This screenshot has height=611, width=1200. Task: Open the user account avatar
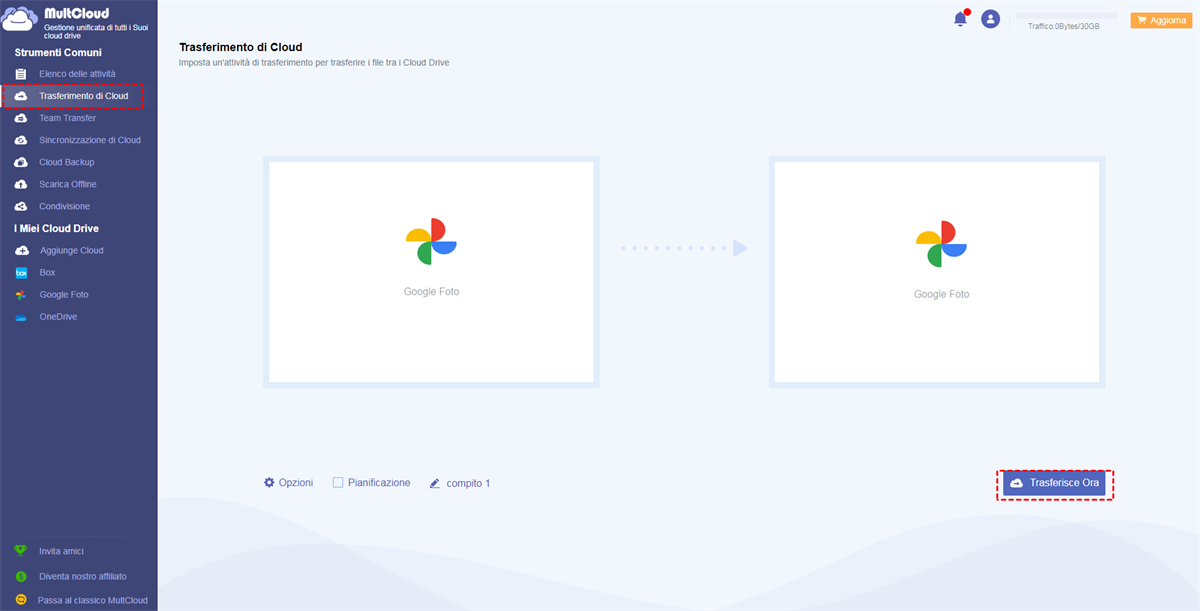pos(990,19)
